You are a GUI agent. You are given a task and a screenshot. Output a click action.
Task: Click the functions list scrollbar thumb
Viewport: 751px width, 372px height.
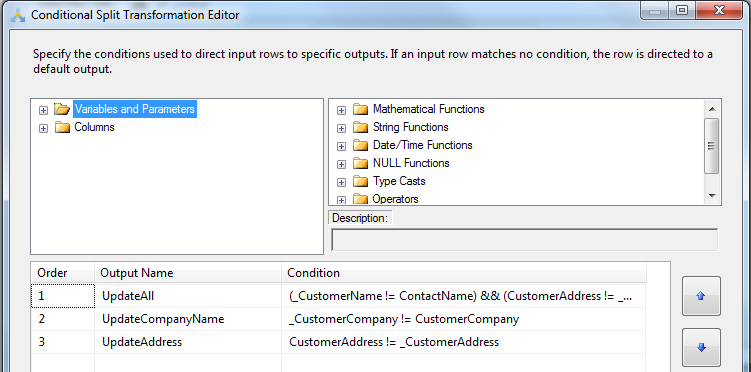(x=712, y=146)
